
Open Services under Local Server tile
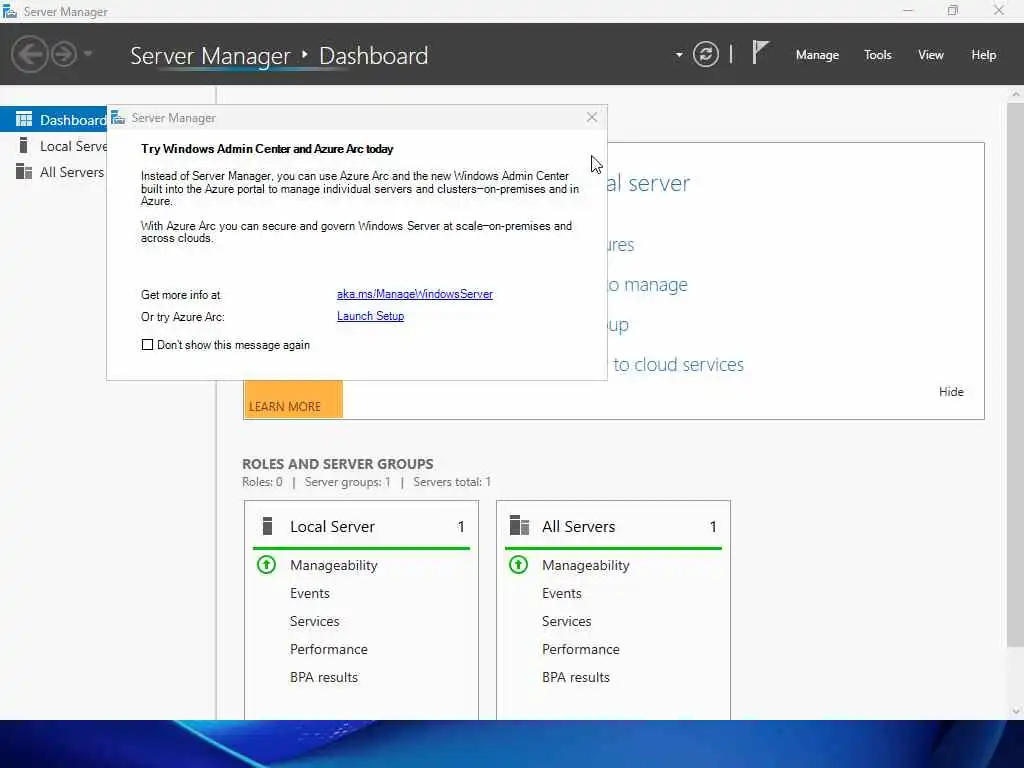pos(315,621)
